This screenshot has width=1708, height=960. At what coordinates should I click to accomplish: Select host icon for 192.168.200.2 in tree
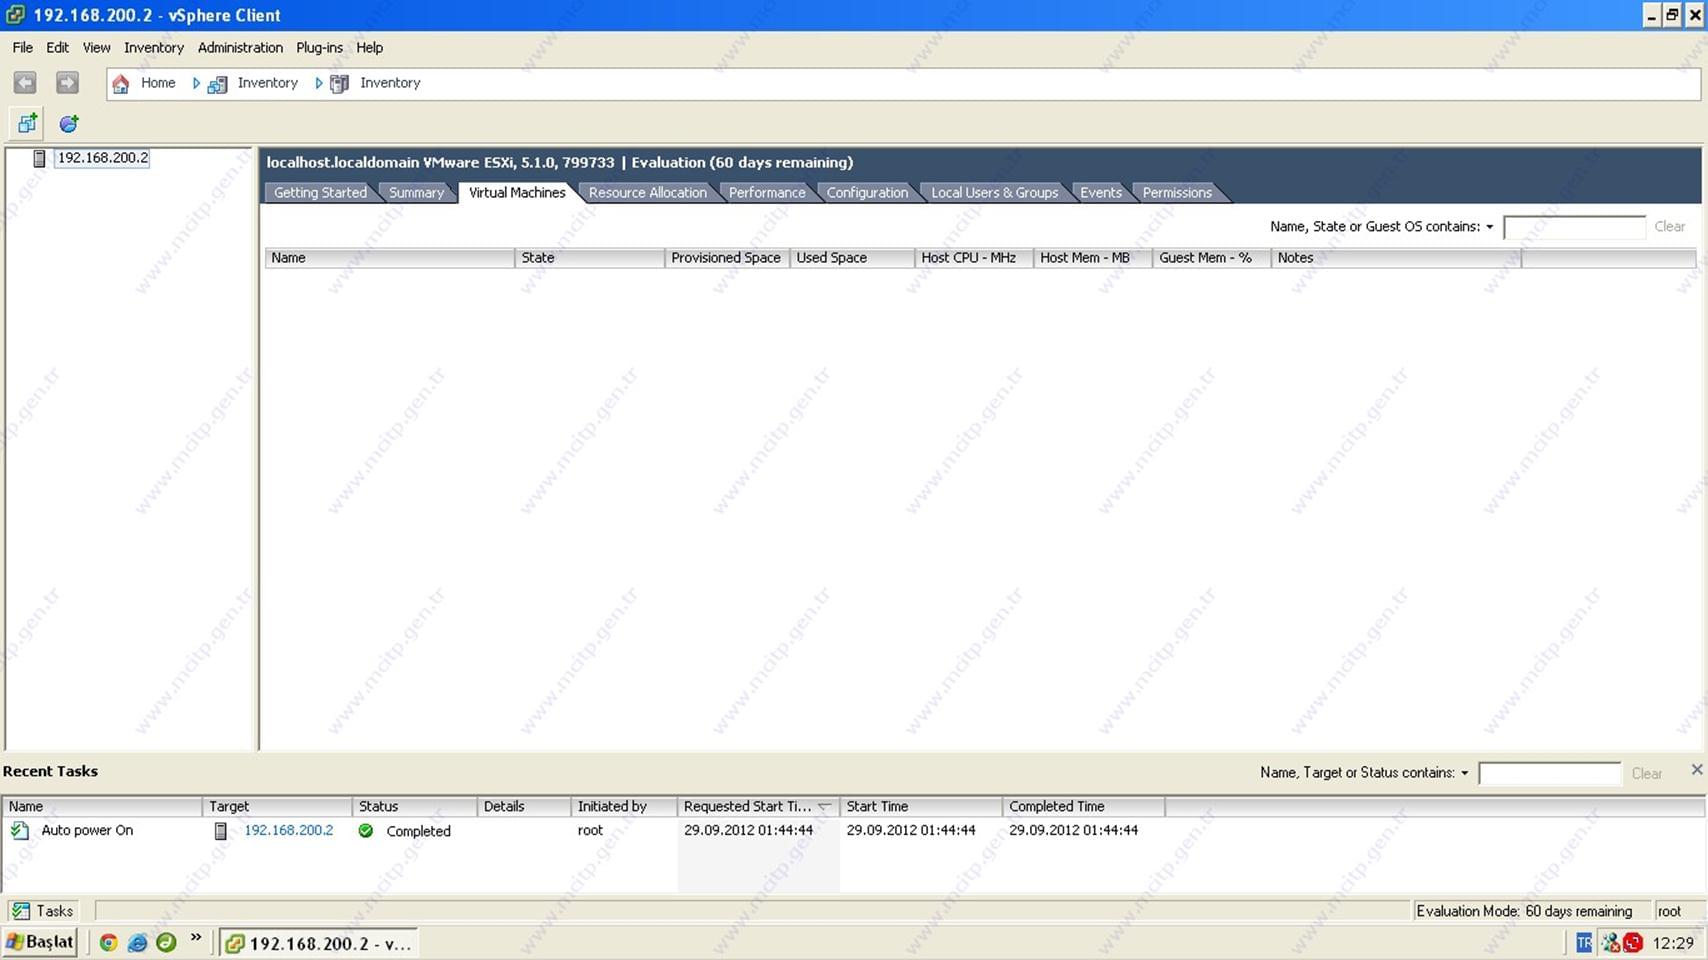coord(39,158)
